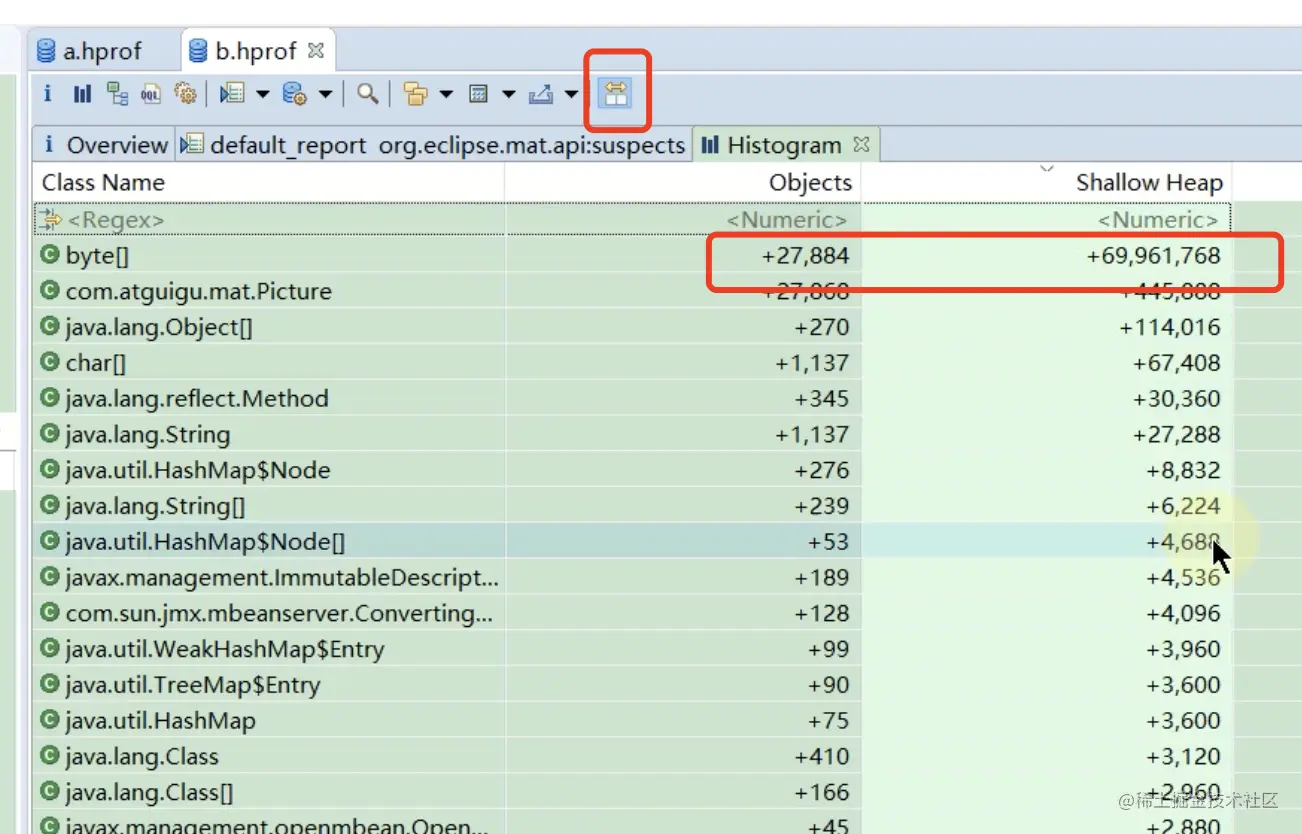The height and width of the screenshot is (834, 1302).
Task: Show the thread overview gear icon
Action: click(185, 94)
